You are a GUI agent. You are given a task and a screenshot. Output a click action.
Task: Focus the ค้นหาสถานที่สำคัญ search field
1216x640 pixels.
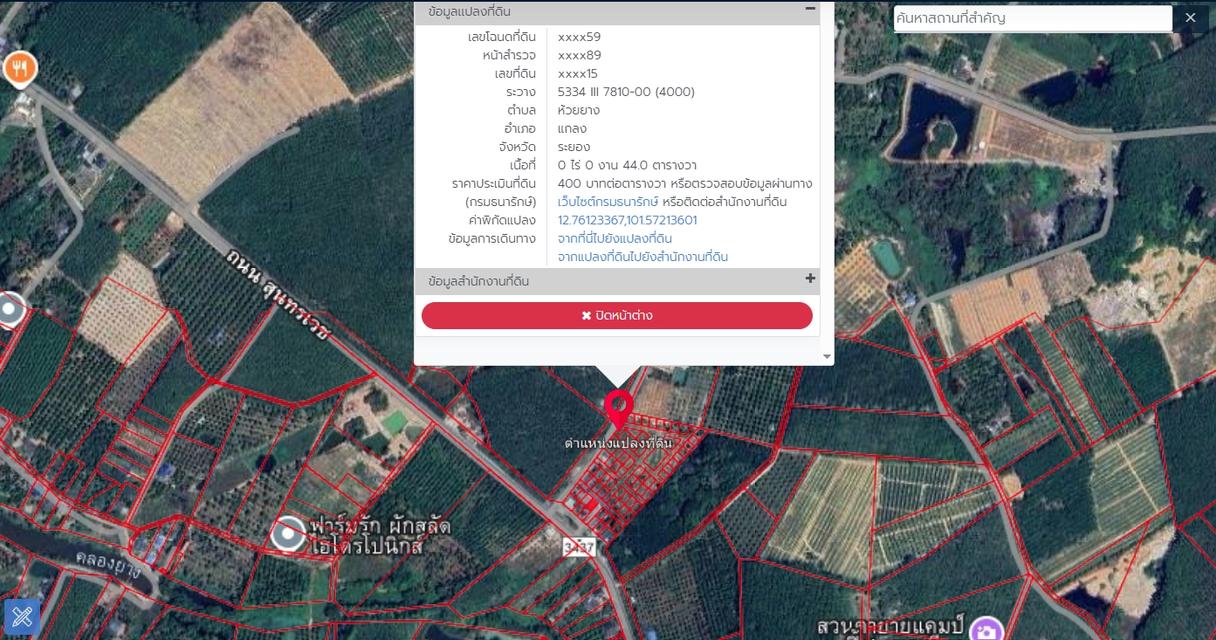pyautogui.click(x=1032, y=18)
